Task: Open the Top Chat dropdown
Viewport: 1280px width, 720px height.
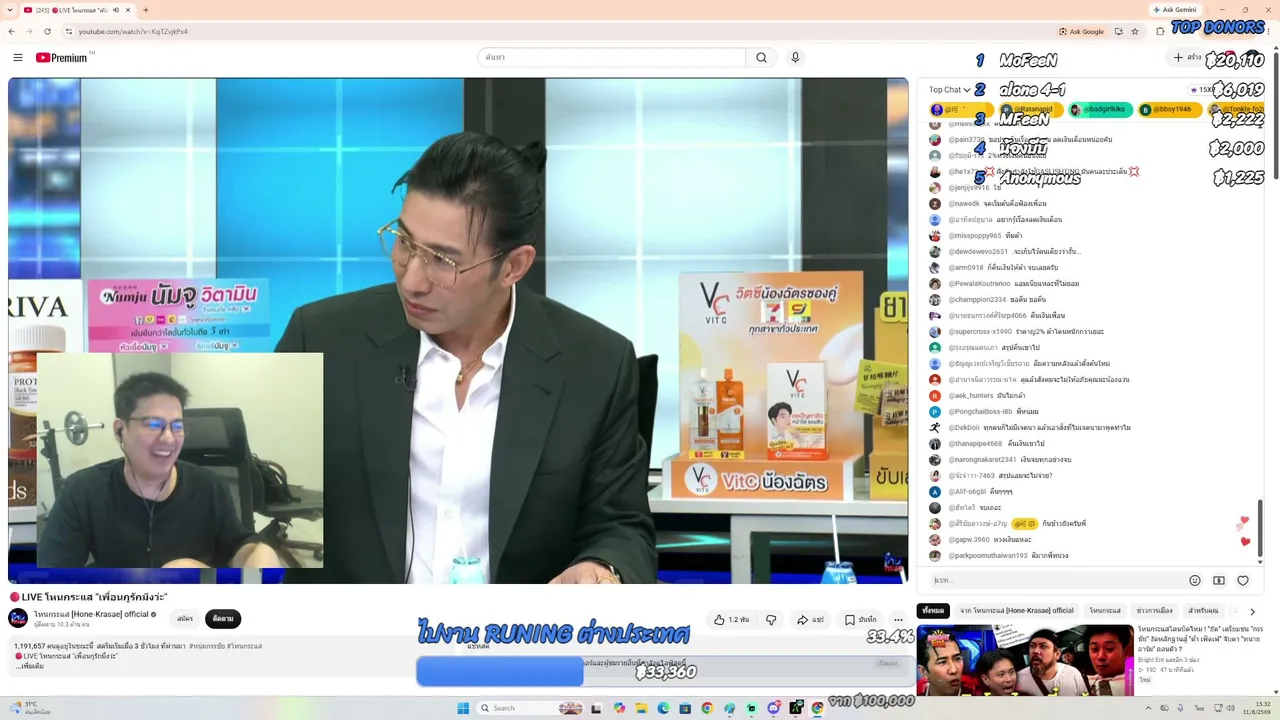Action: pyautogui.click(x=949, y=90)
